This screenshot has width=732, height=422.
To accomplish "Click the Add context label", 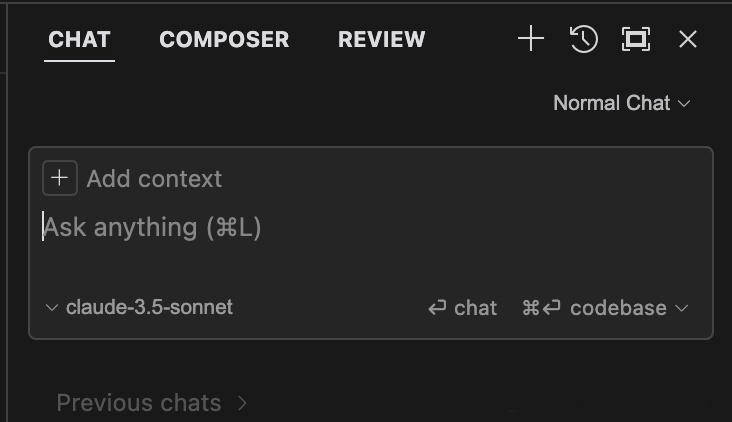I will 155,179.
